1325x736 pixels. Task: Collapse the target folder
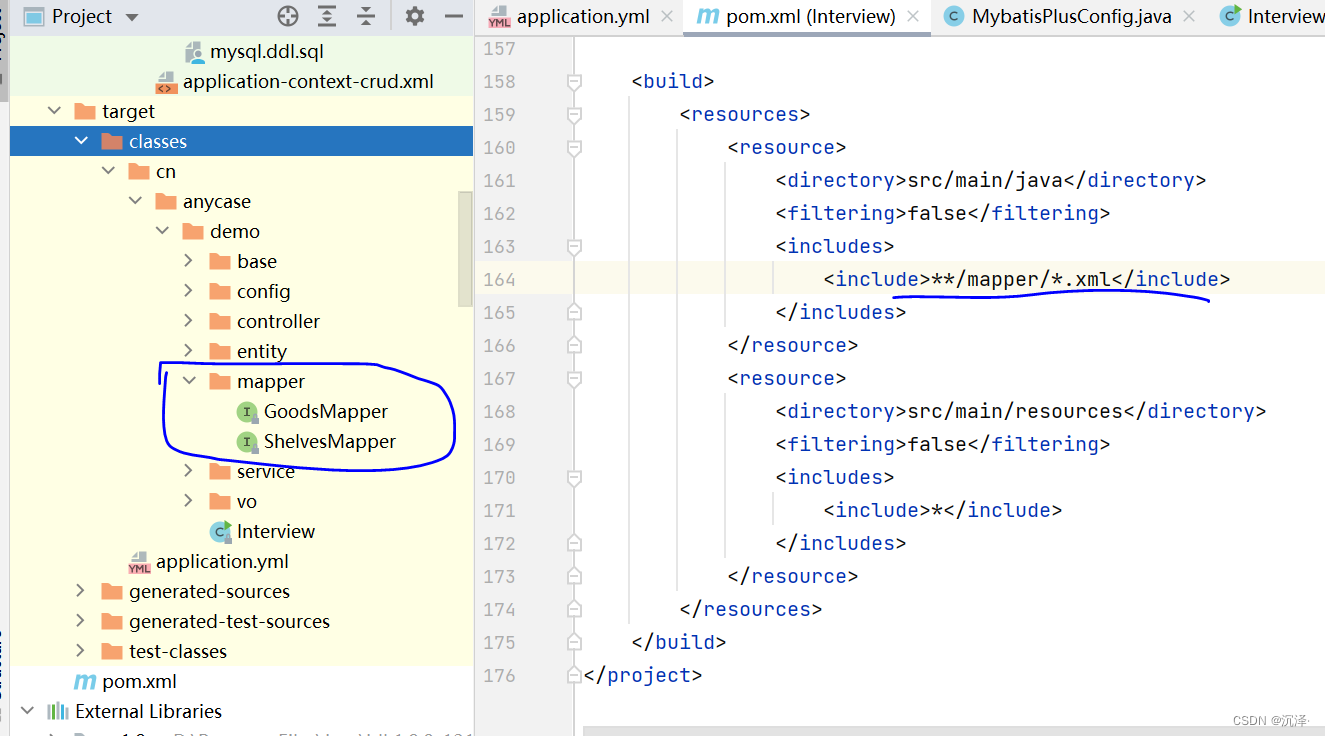click(54, 111)
